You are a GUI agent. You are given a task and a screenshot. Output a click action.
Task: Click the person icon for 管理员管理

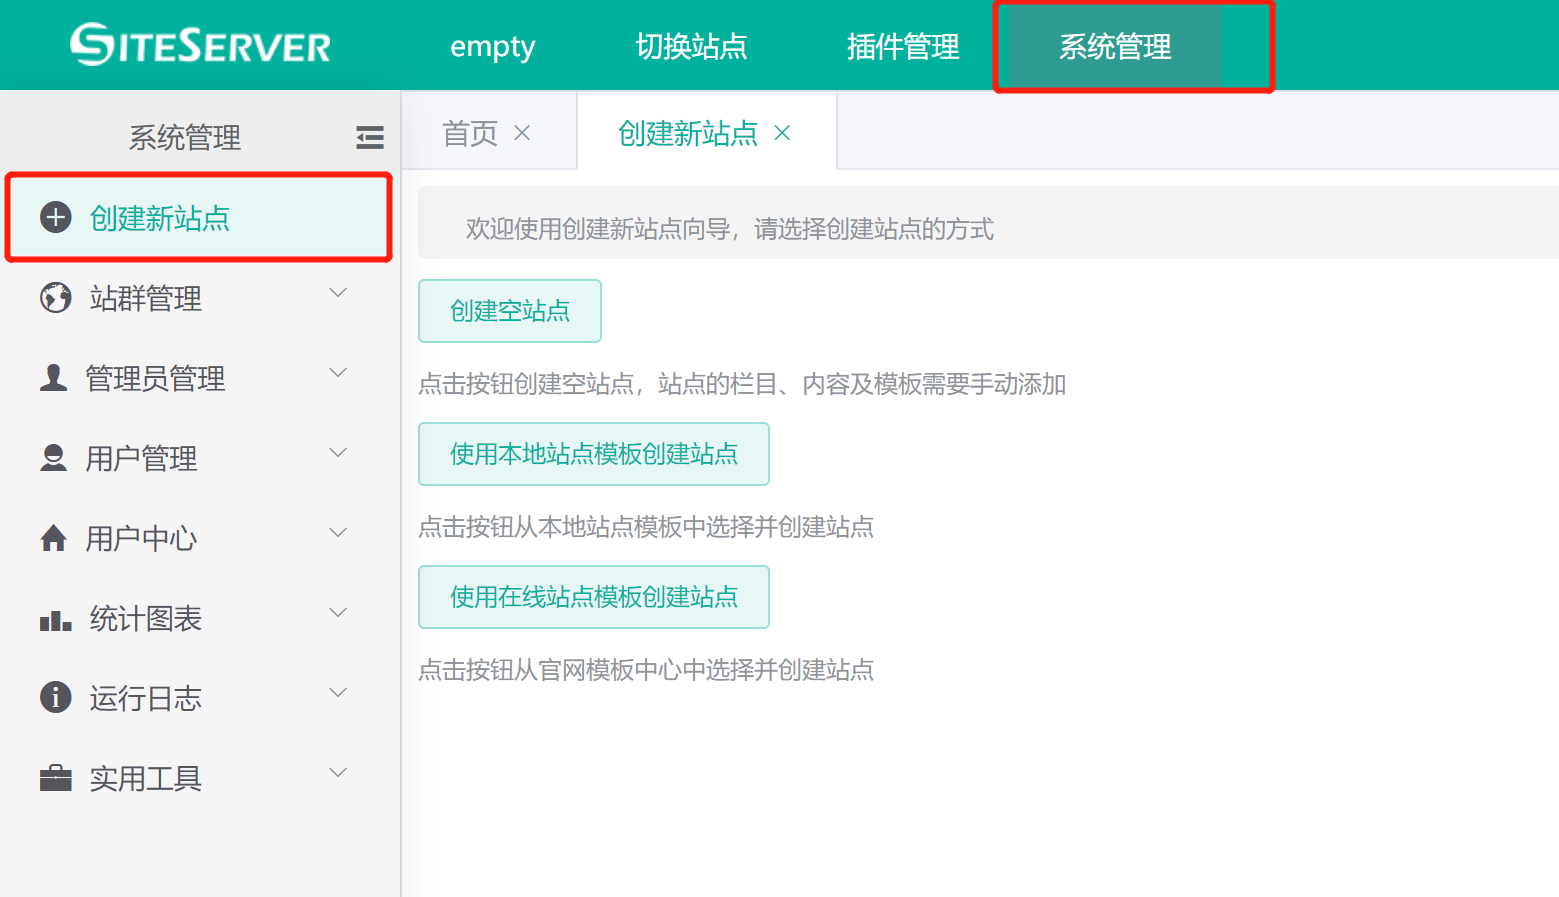tap(54, 378)
